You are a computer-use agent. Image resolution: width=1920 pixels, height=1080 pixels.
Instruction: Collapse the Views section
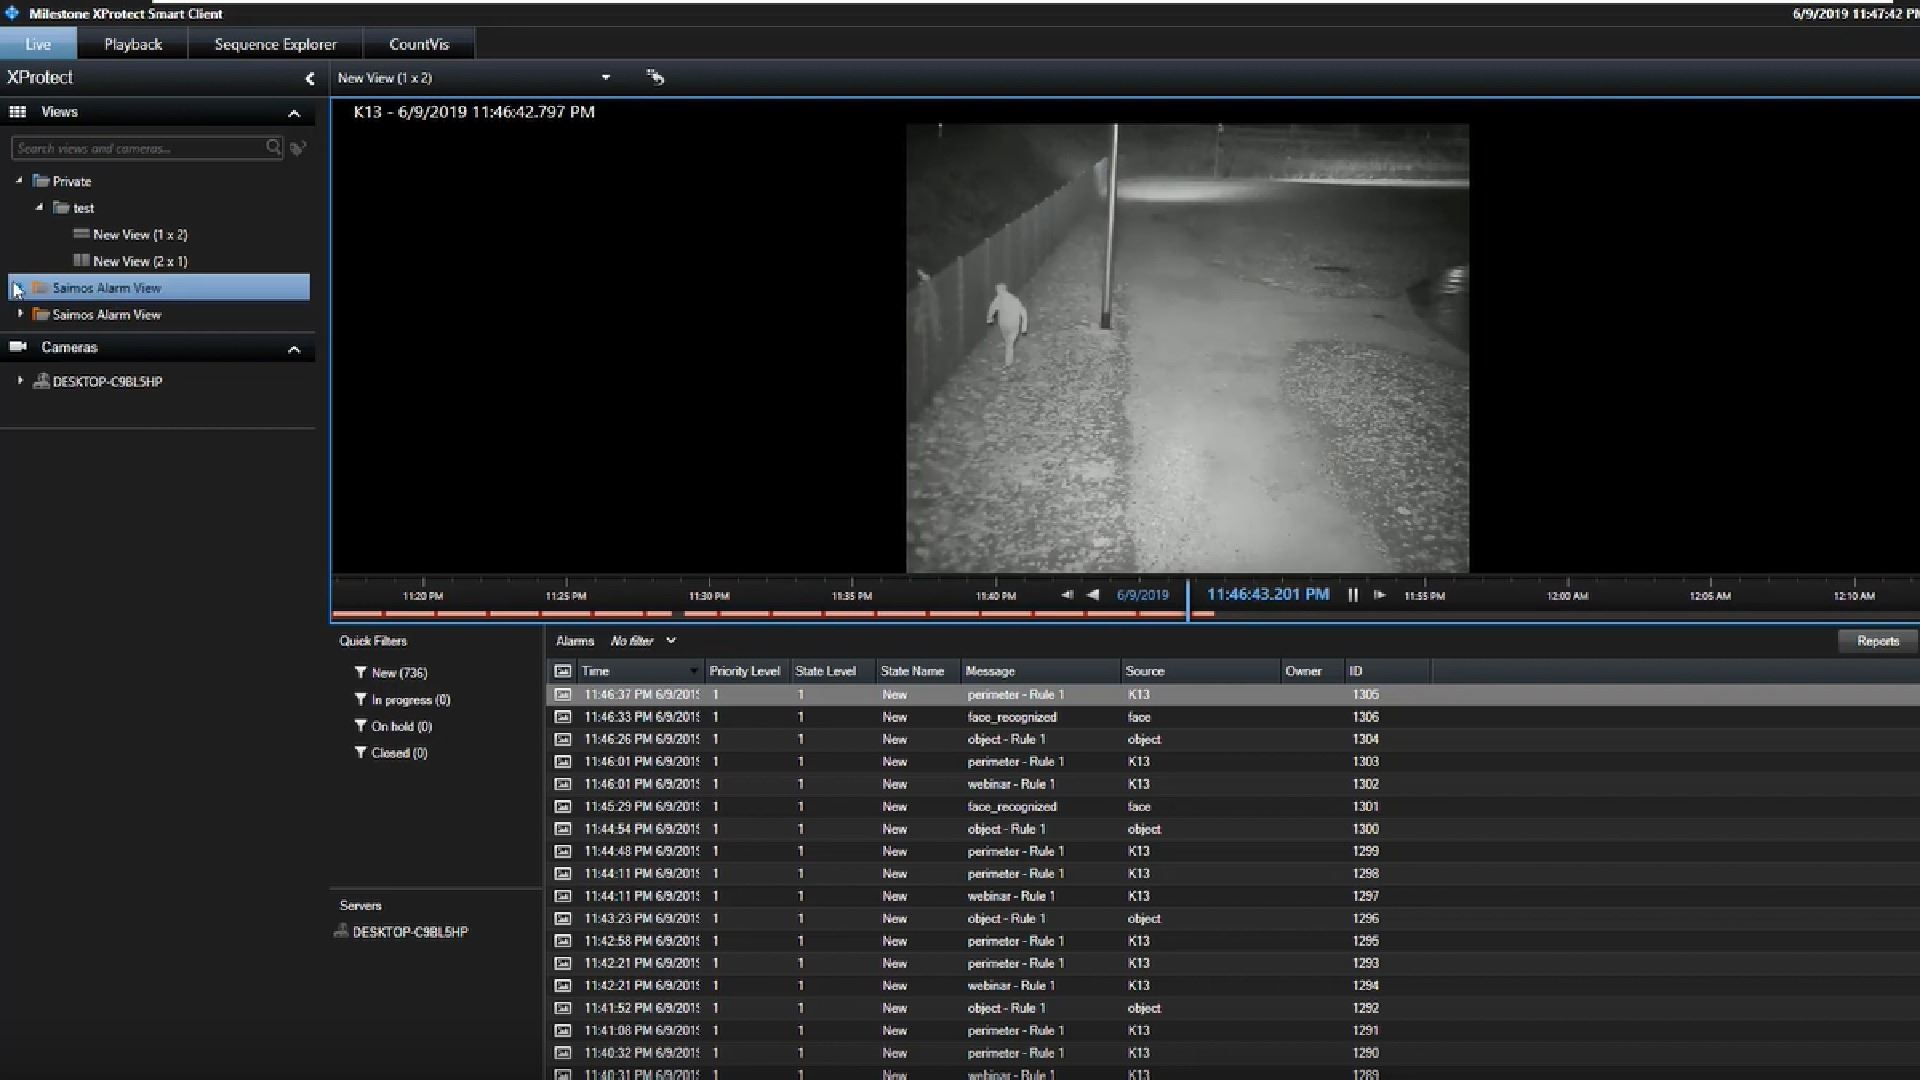click(x=294, y=113)
